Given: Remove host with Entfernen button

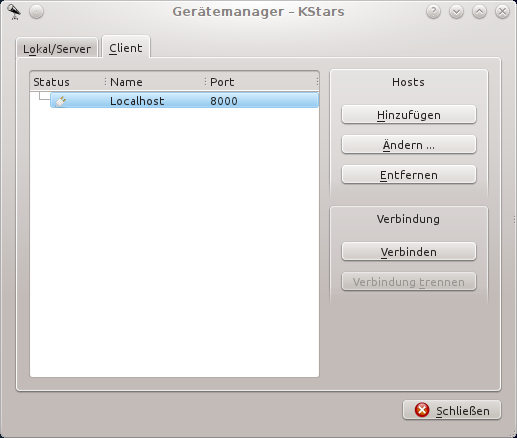Looking at the screenshot, I should pyautogui.click(x=409, y=175).
